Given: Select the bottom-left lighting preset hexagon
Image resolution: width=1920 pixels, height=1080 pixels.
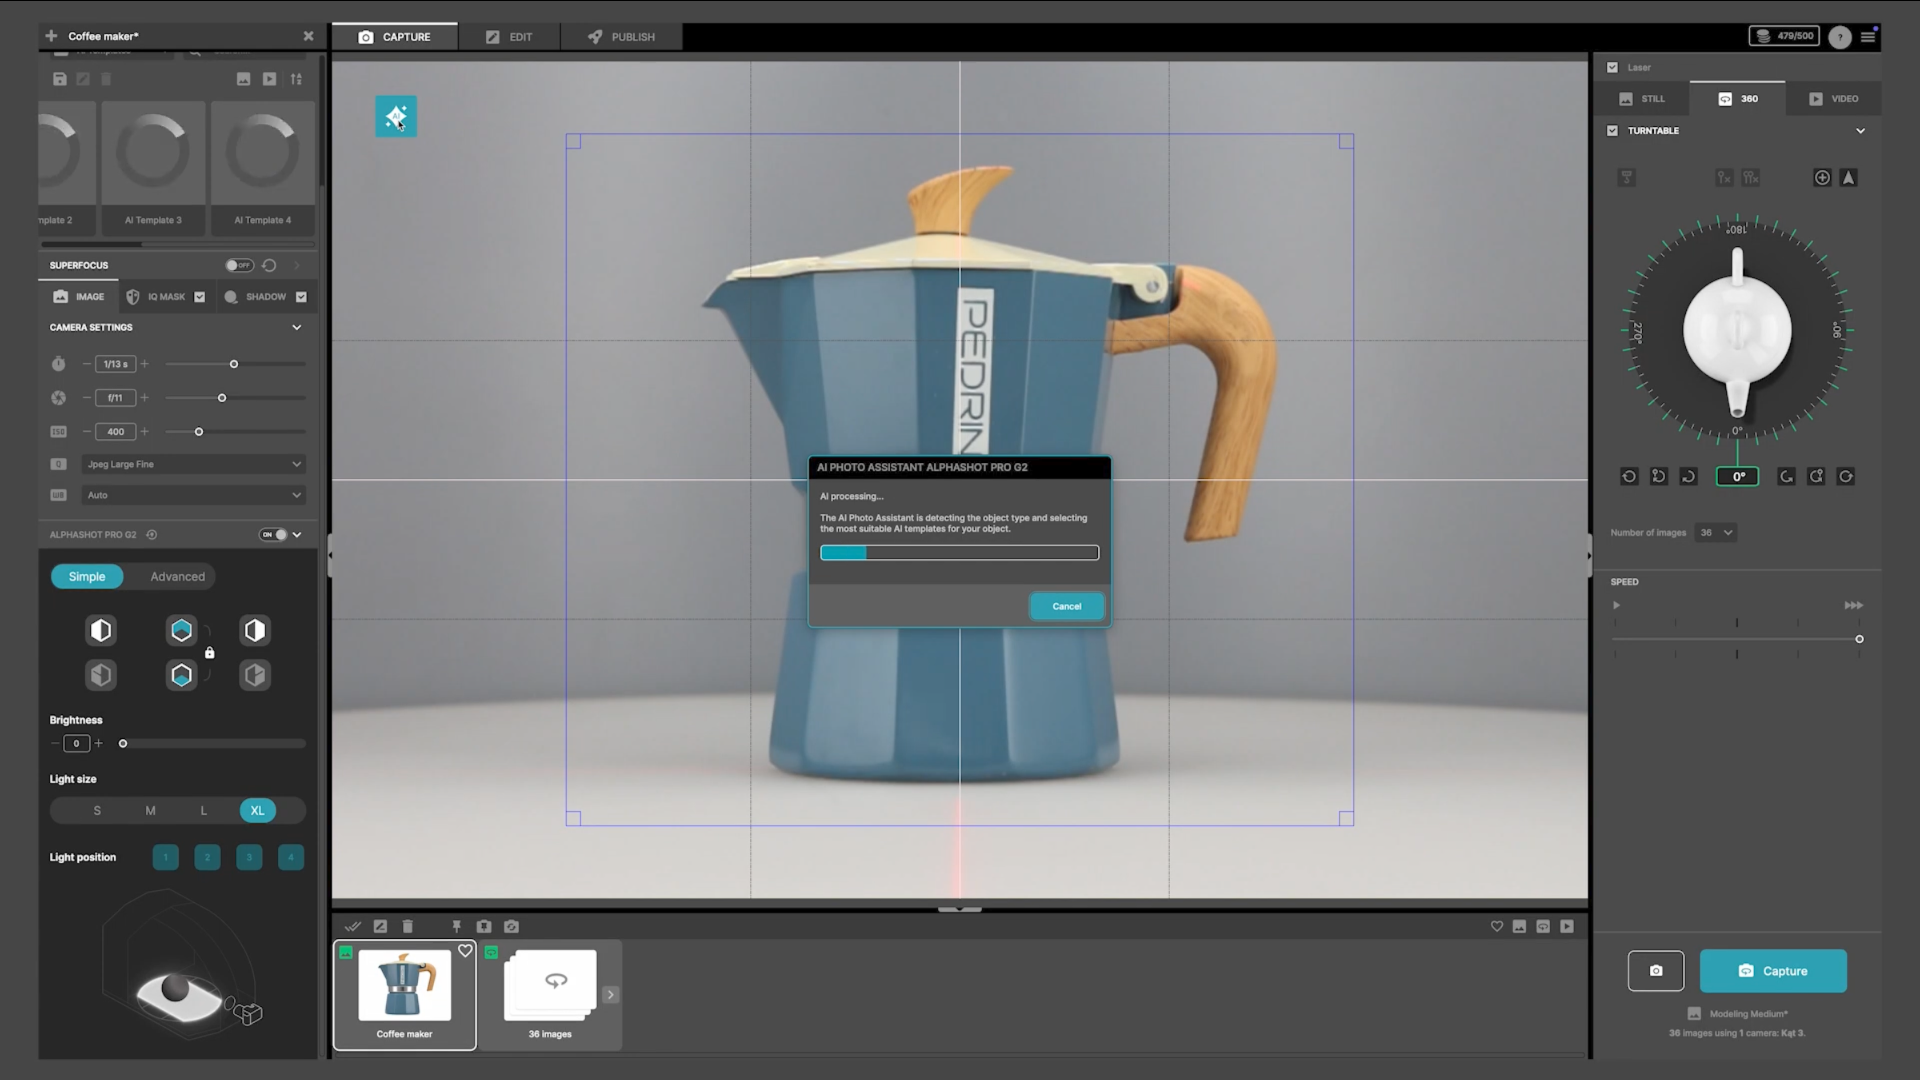Looking at the screenshot, I should point(101,675).
